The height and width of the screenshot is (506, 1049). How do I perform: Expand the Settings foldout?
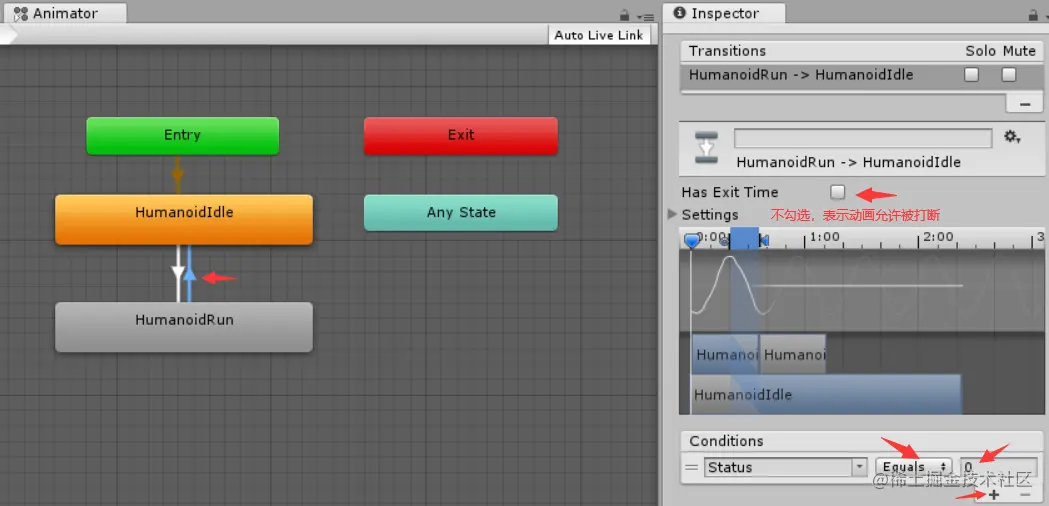[672, 214]
